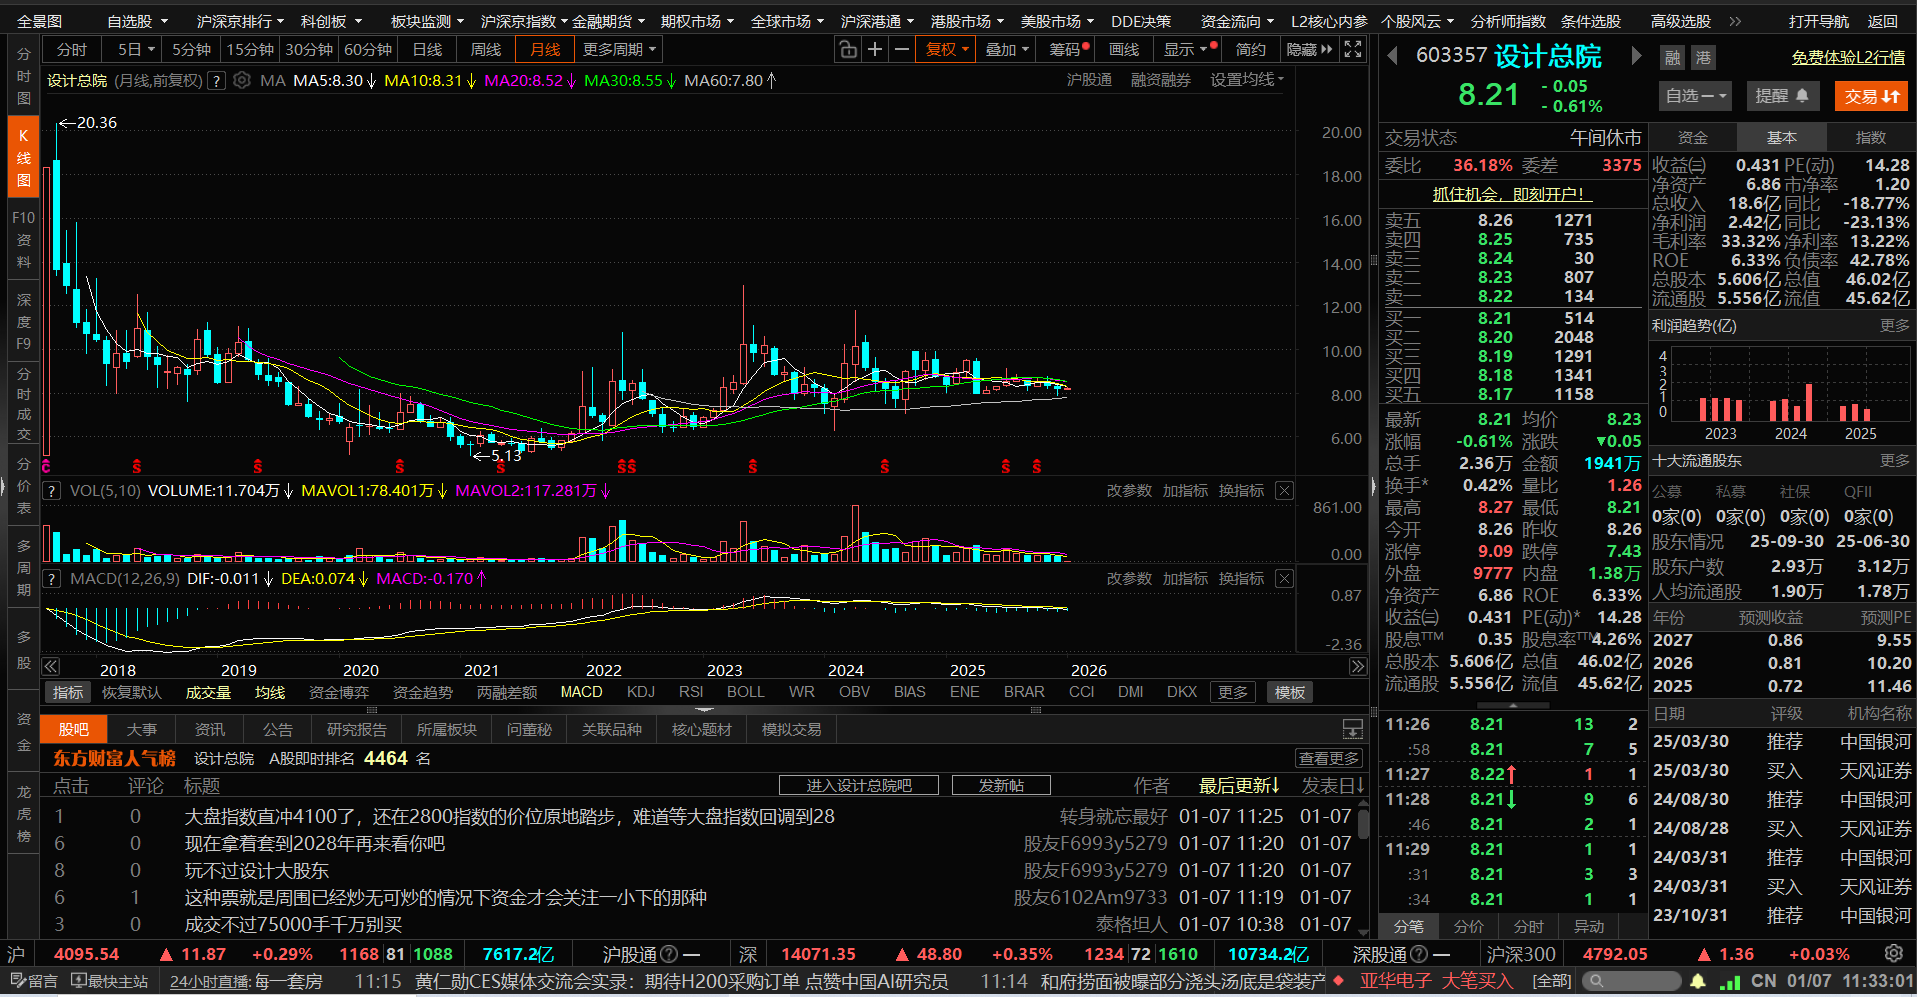The image size is (1917, 997).
Task: Toggle 沪股通 overlay on chart
Action: (x=1089, y=80)
